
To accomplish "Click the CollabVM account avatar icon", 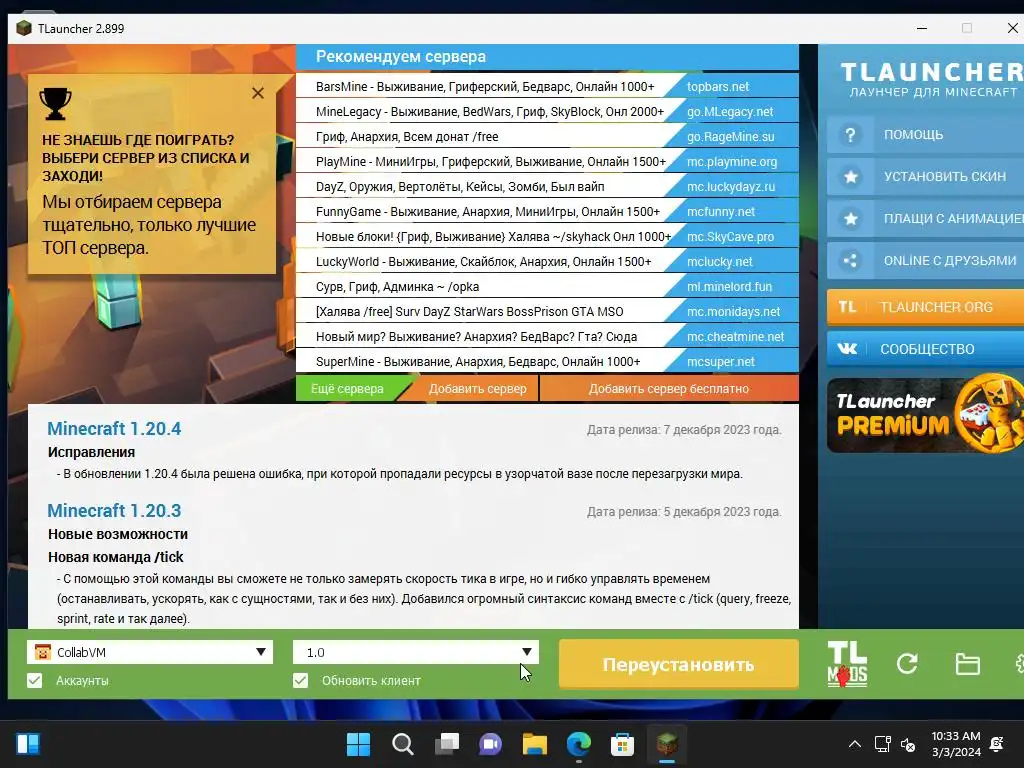I will tap(42, 652).
